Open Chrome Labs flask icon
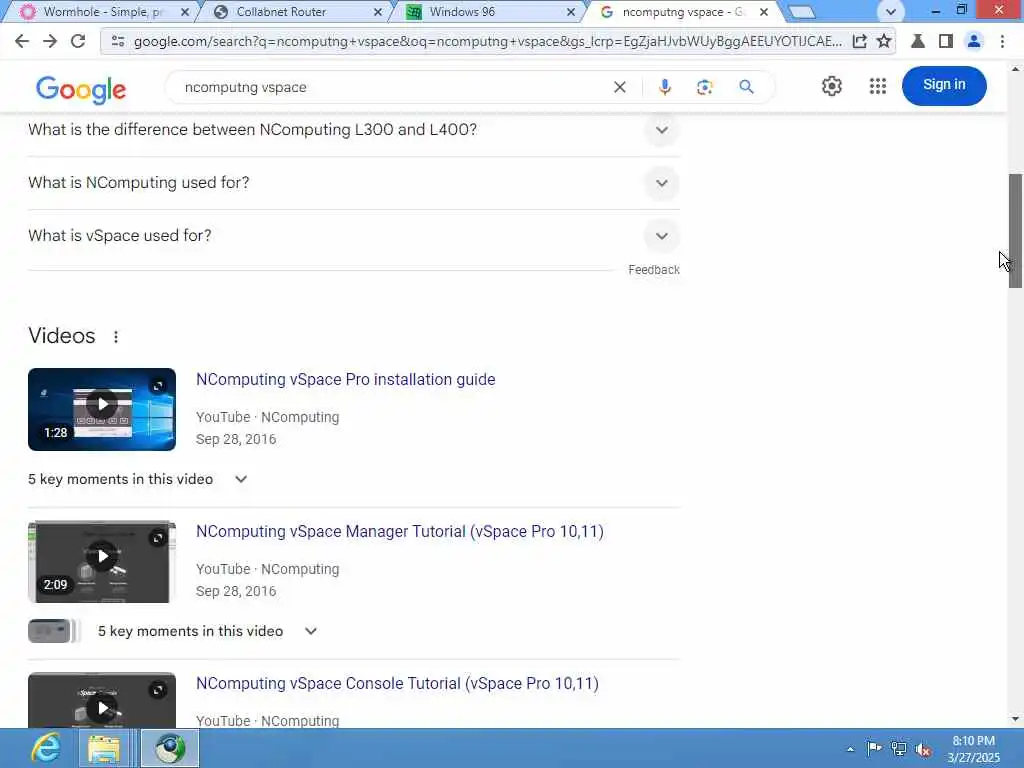1024x768 pixels. point(918,41)
